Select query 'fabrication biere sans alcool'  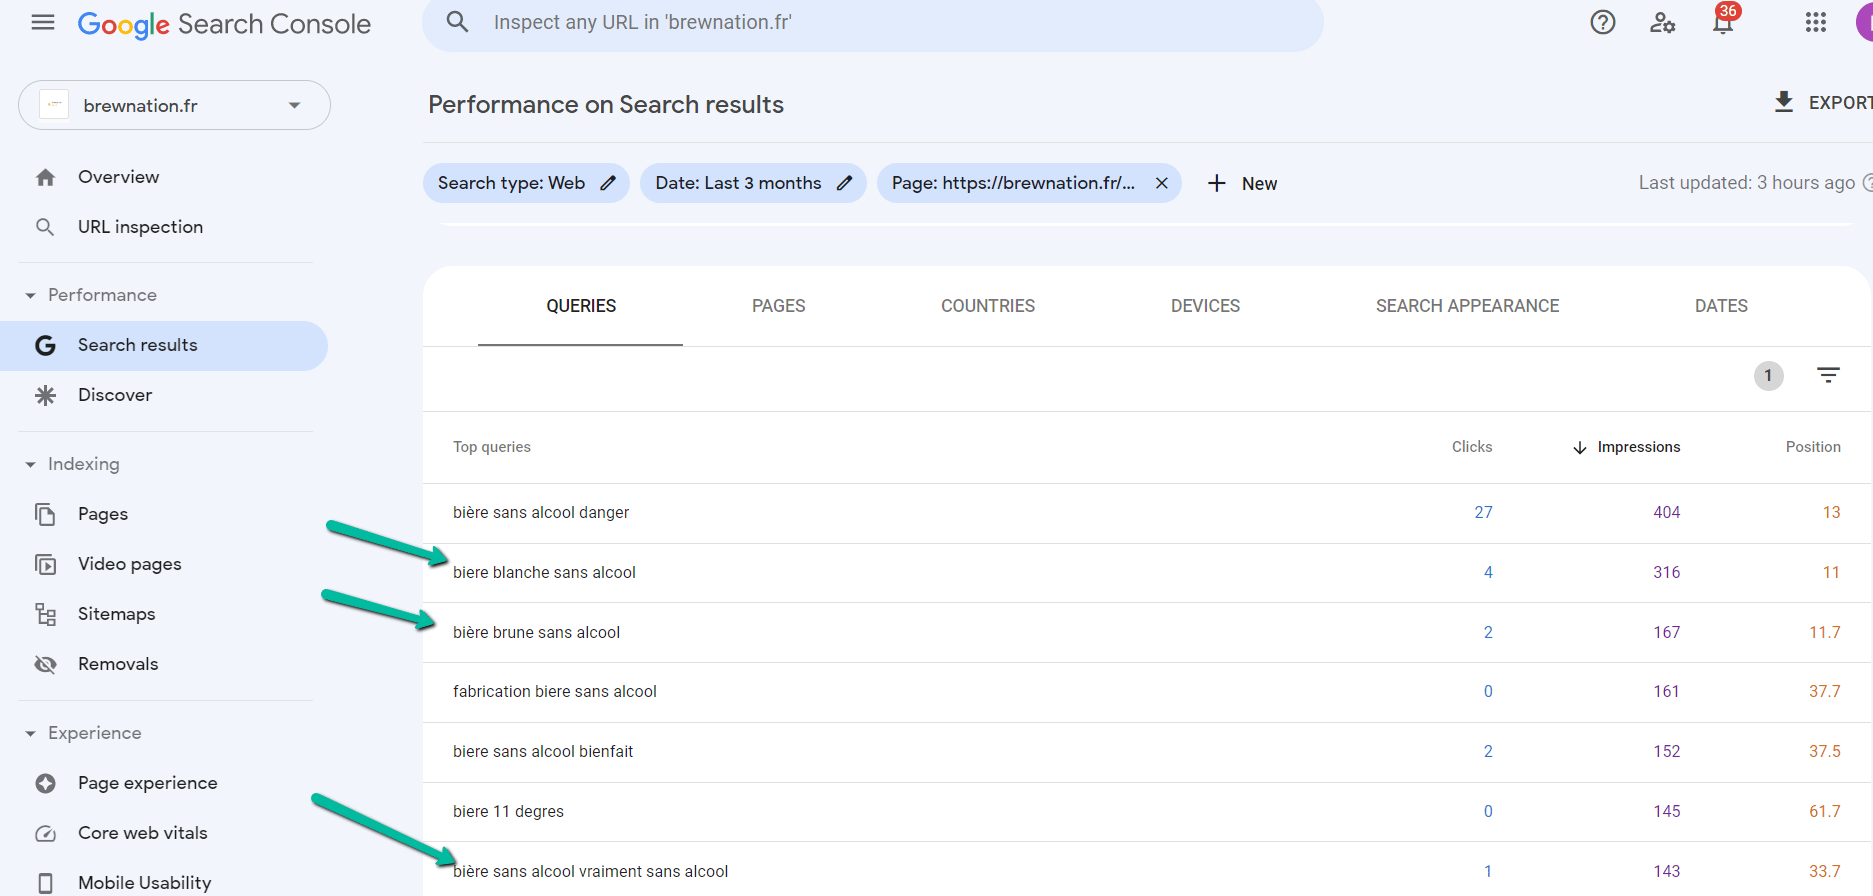(555, 691)
